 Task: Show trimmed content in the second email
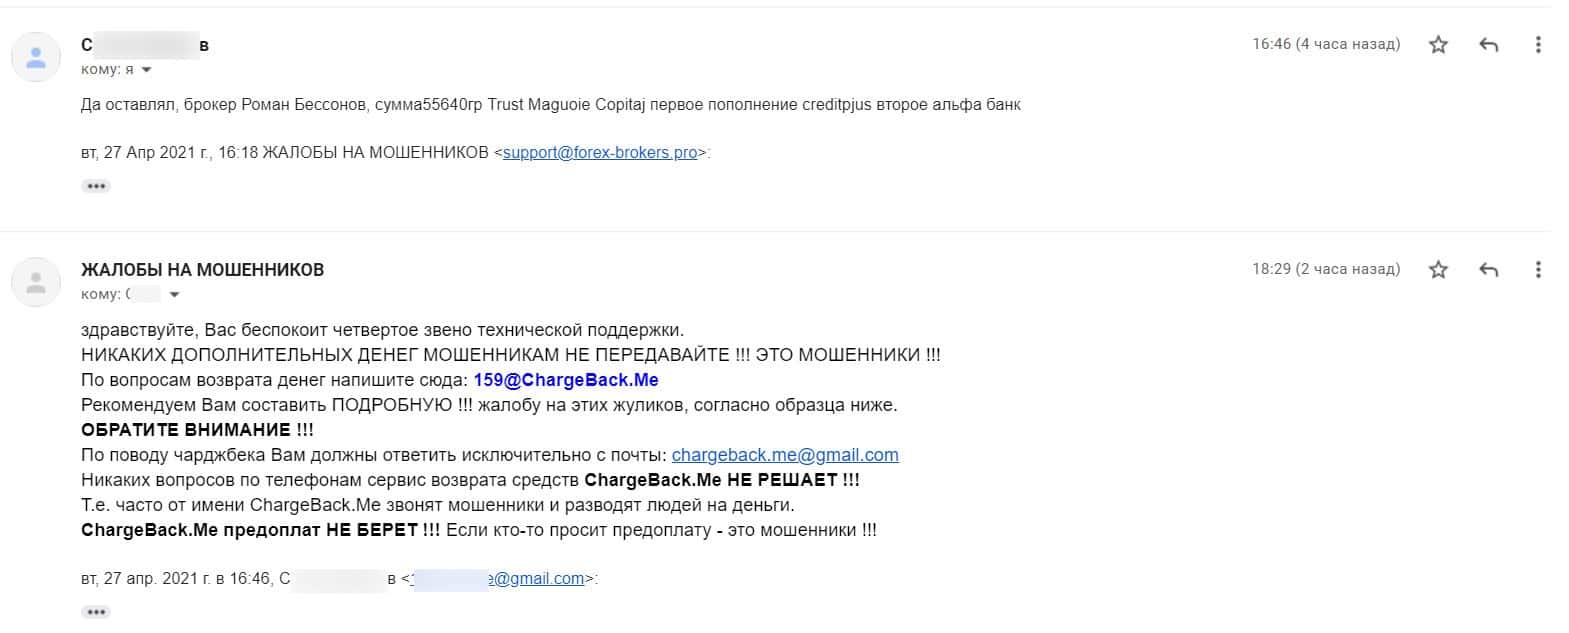click(x=96, y=611)
